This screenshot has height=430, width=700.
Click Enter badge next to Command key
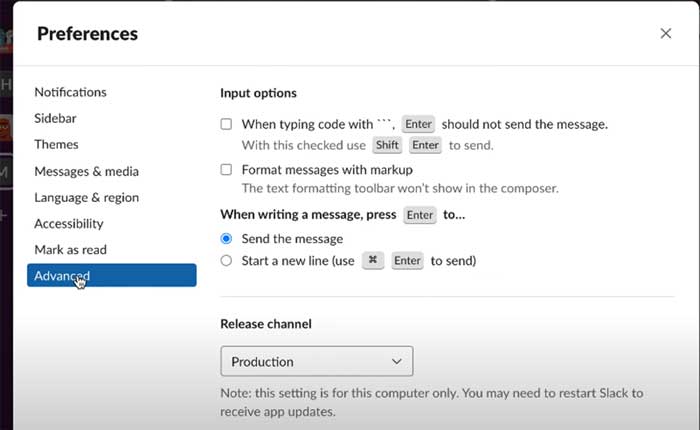407,260
